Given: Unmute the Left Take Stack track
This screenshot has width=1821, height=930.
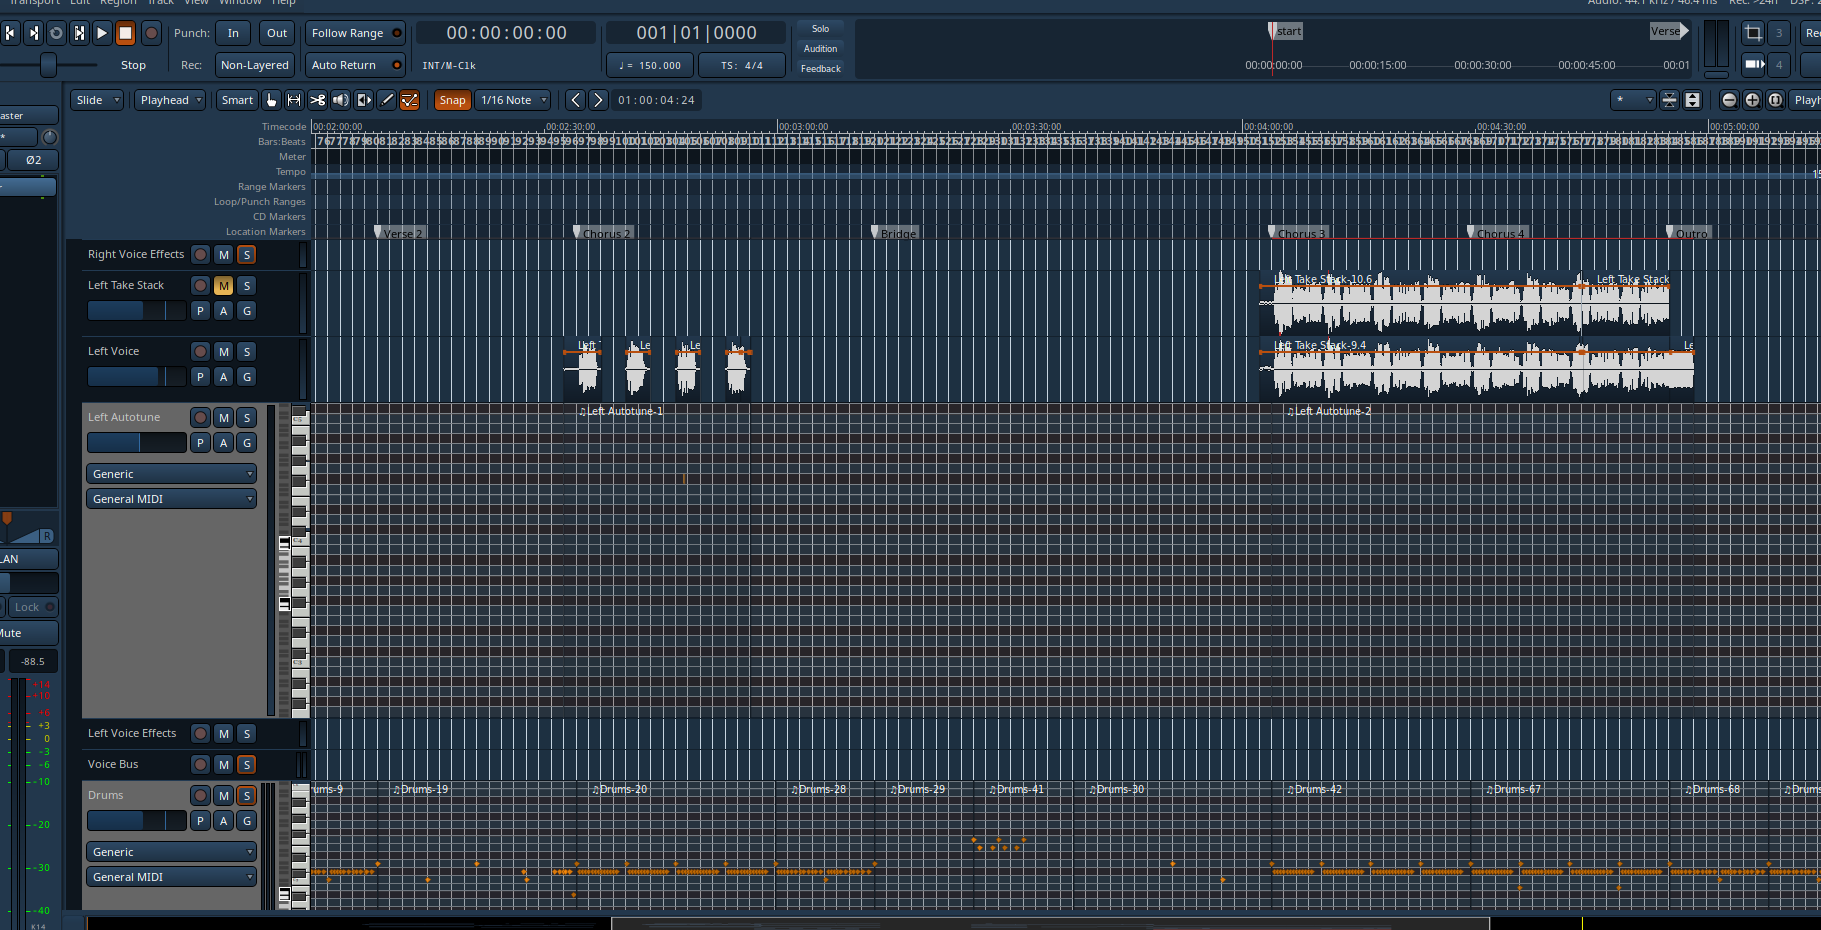Looking at the screenshot, I should [224, 286].
